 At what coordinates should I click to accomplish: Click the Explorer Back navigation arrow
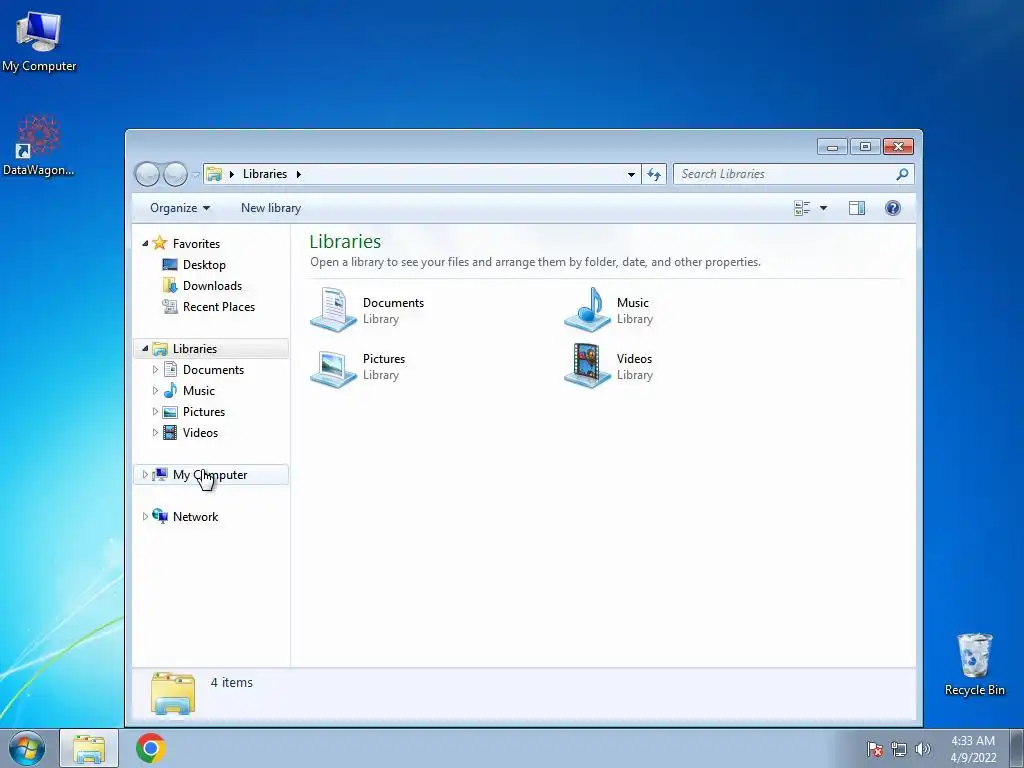coord(148,174)
